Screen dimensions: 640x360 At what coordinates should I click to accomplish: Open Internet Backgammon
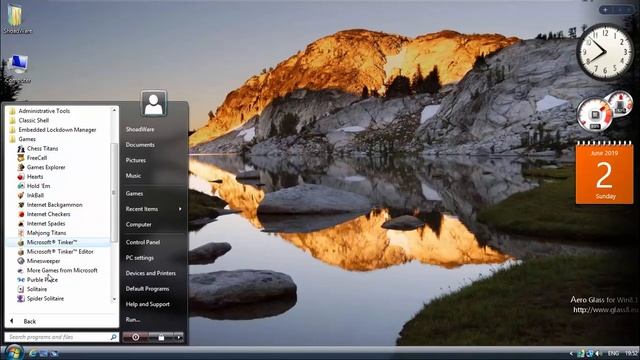54,205
